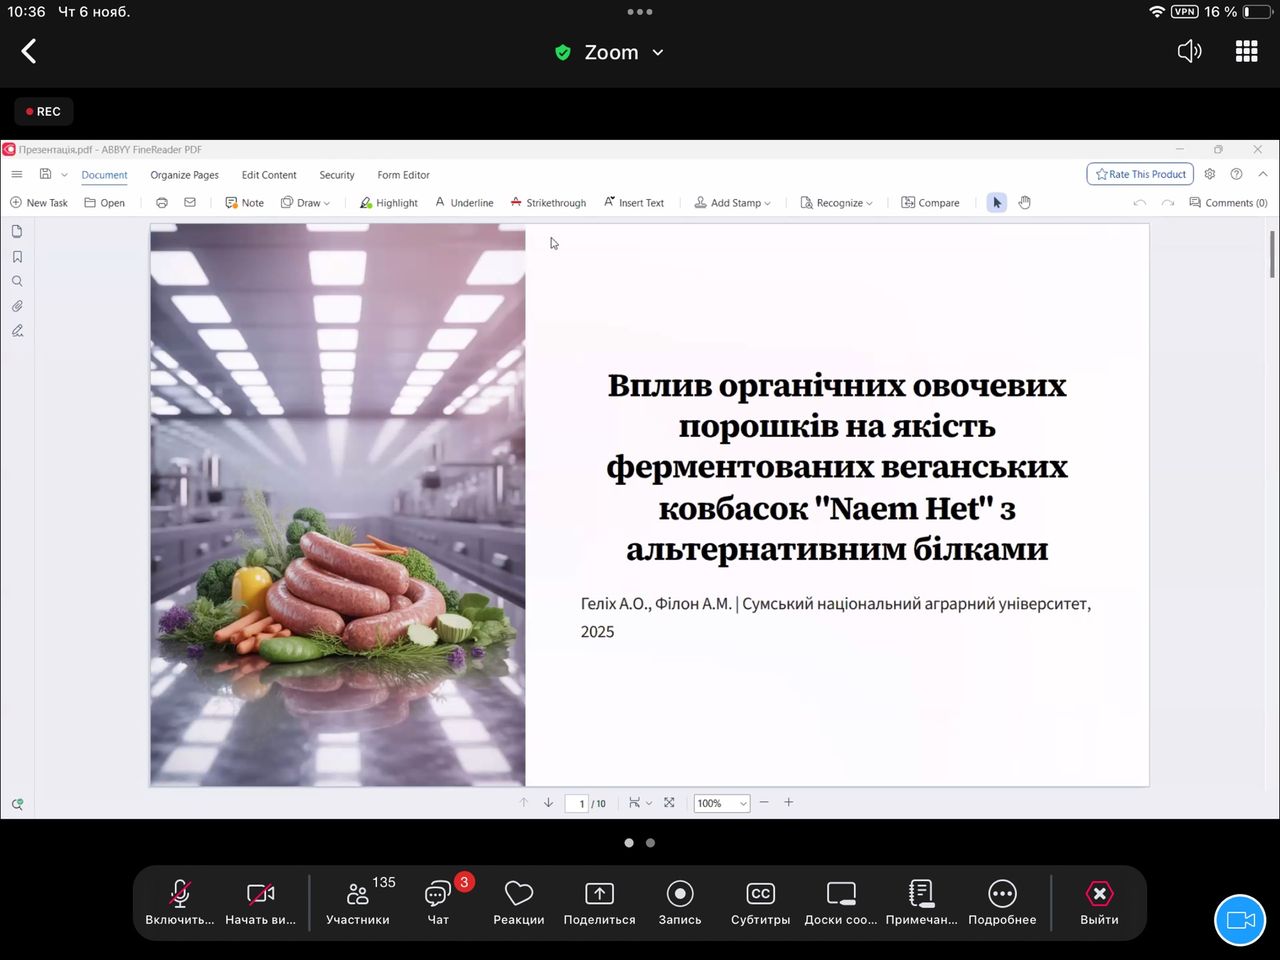This screenshot has width=1280, height=960.
Task: Tap the back arrow button
Action: [29, 52]
